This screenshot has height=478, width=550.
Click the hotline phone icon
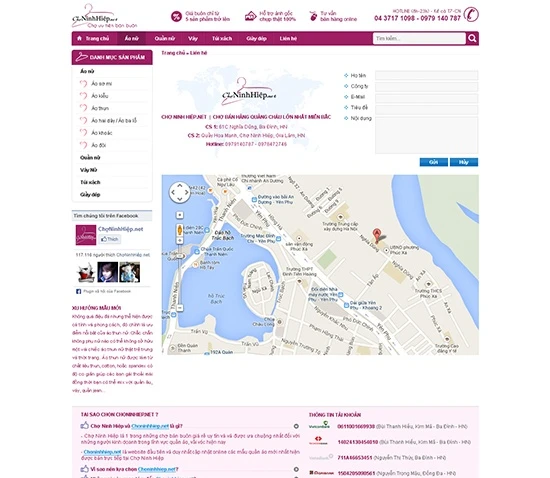pyautogui.click(x=471, y=14)
